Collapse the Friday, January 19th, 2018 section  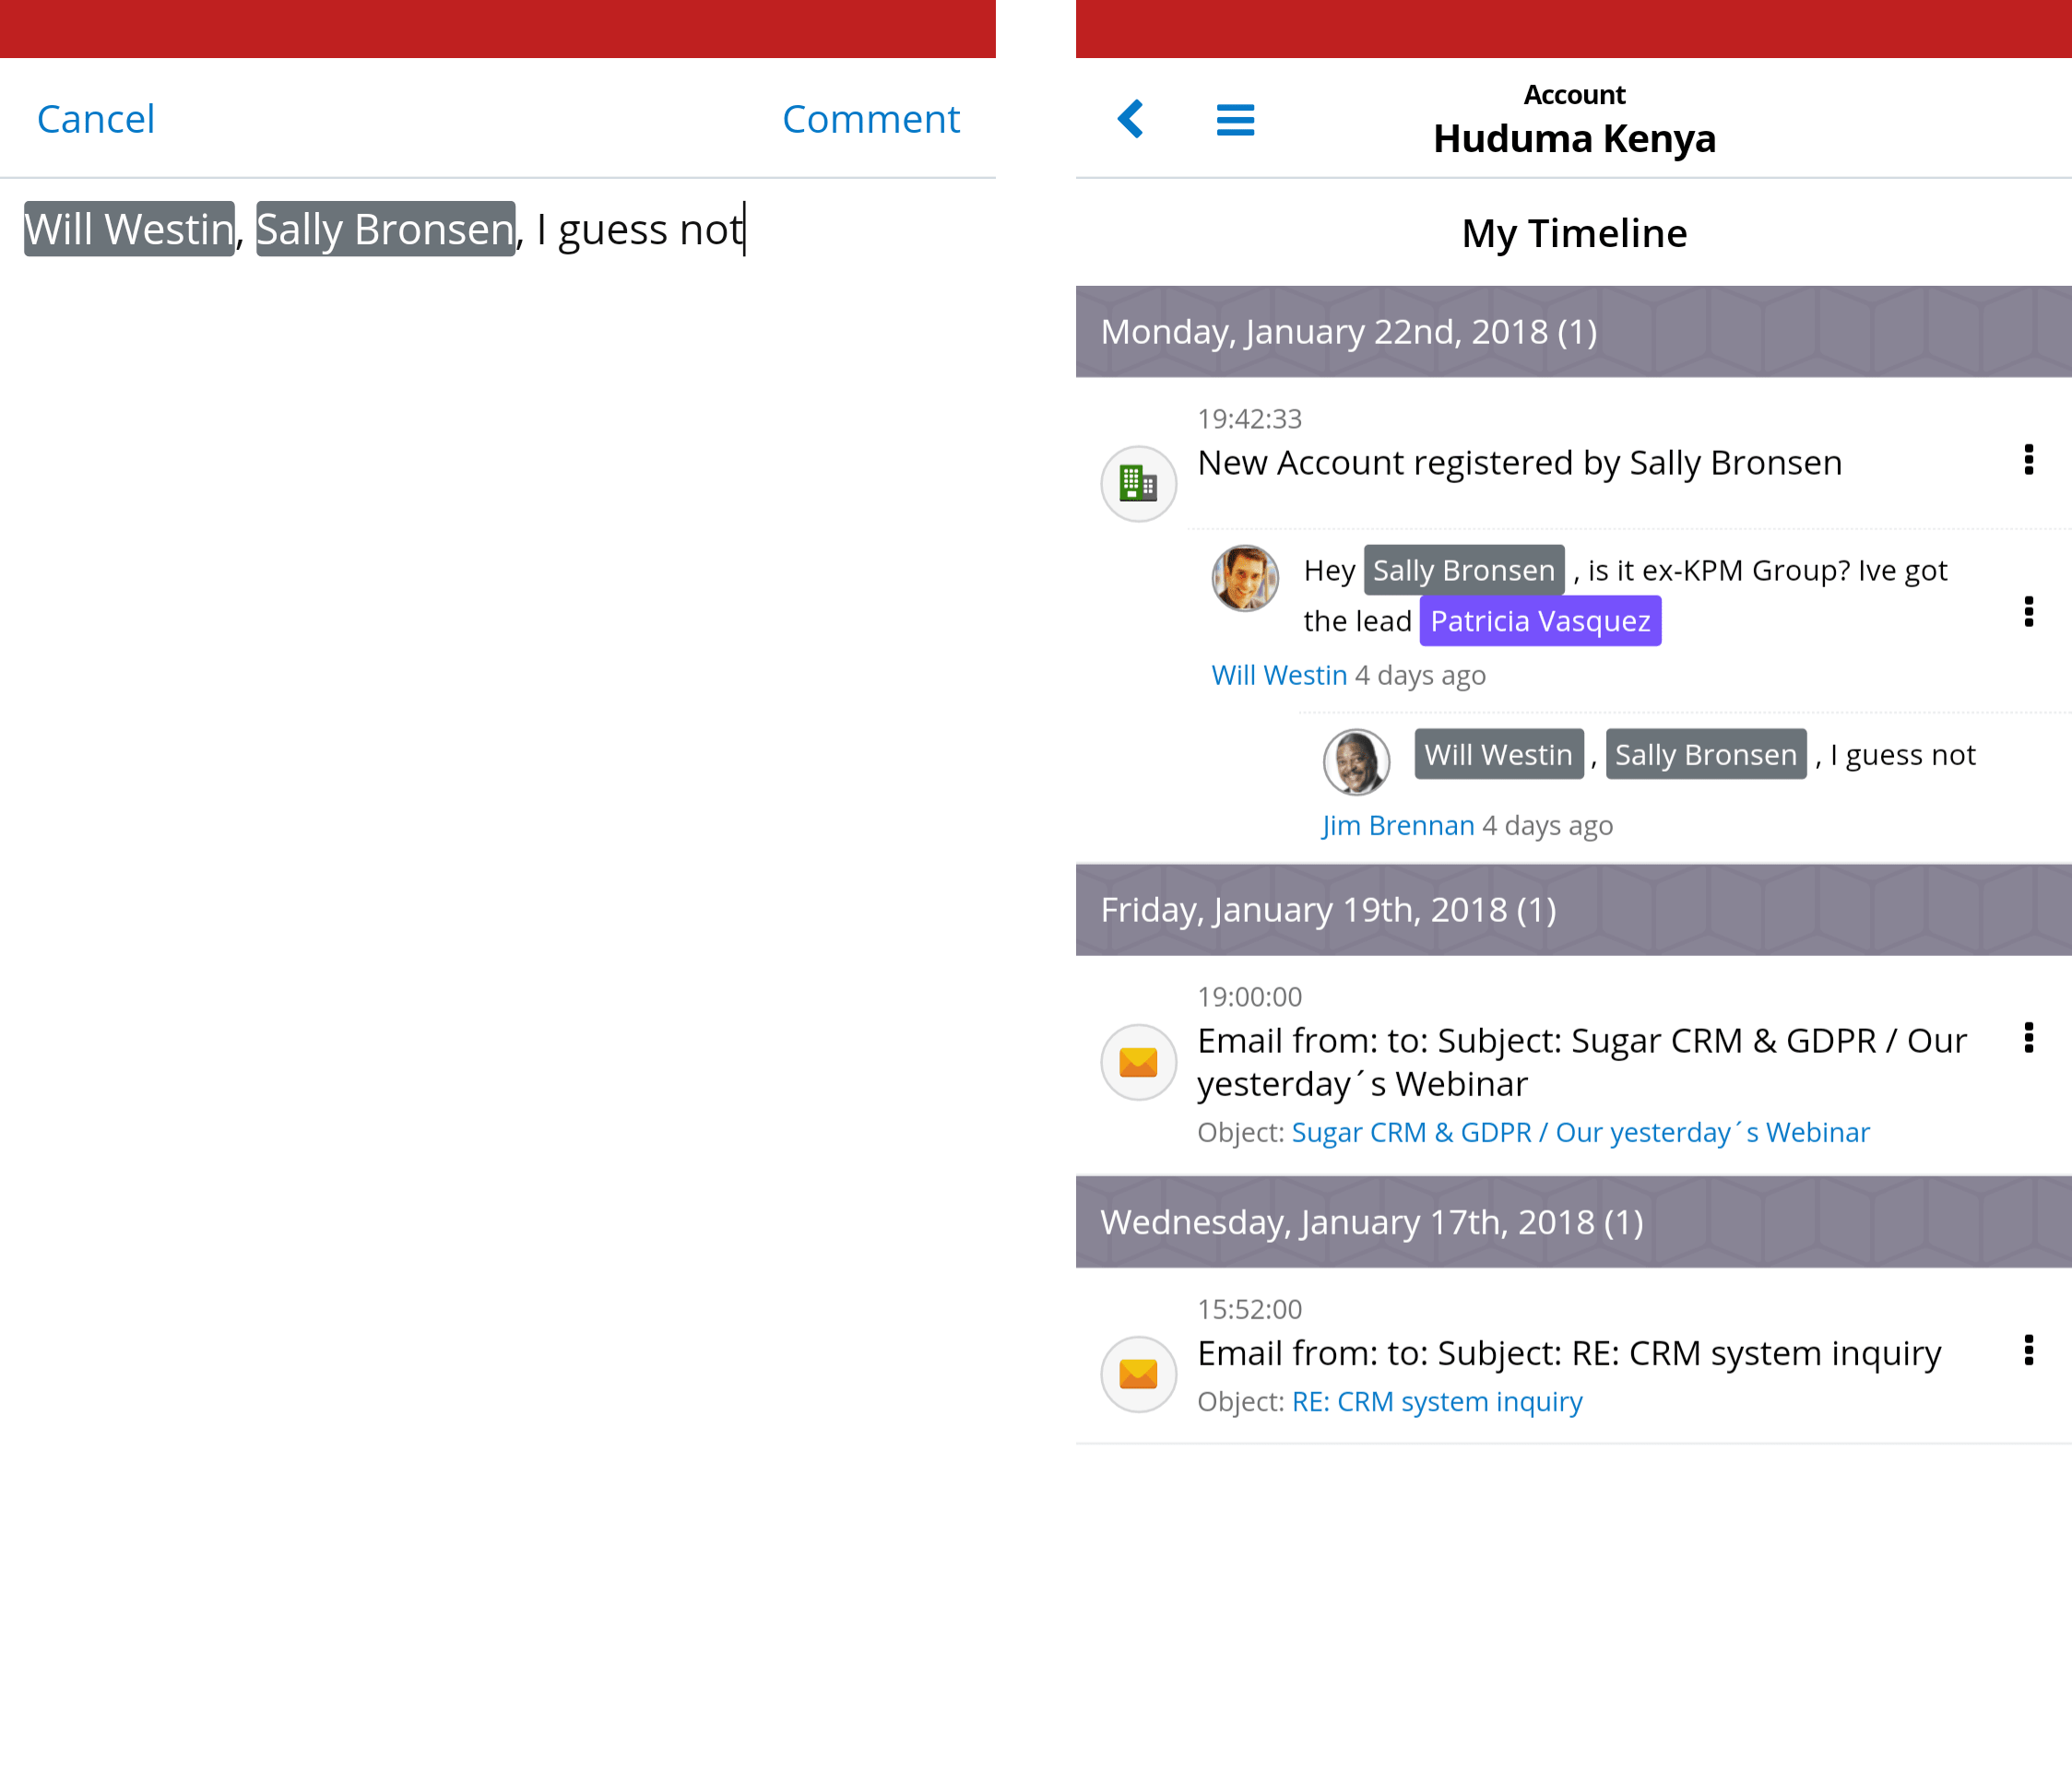(x=1573, y=909)
